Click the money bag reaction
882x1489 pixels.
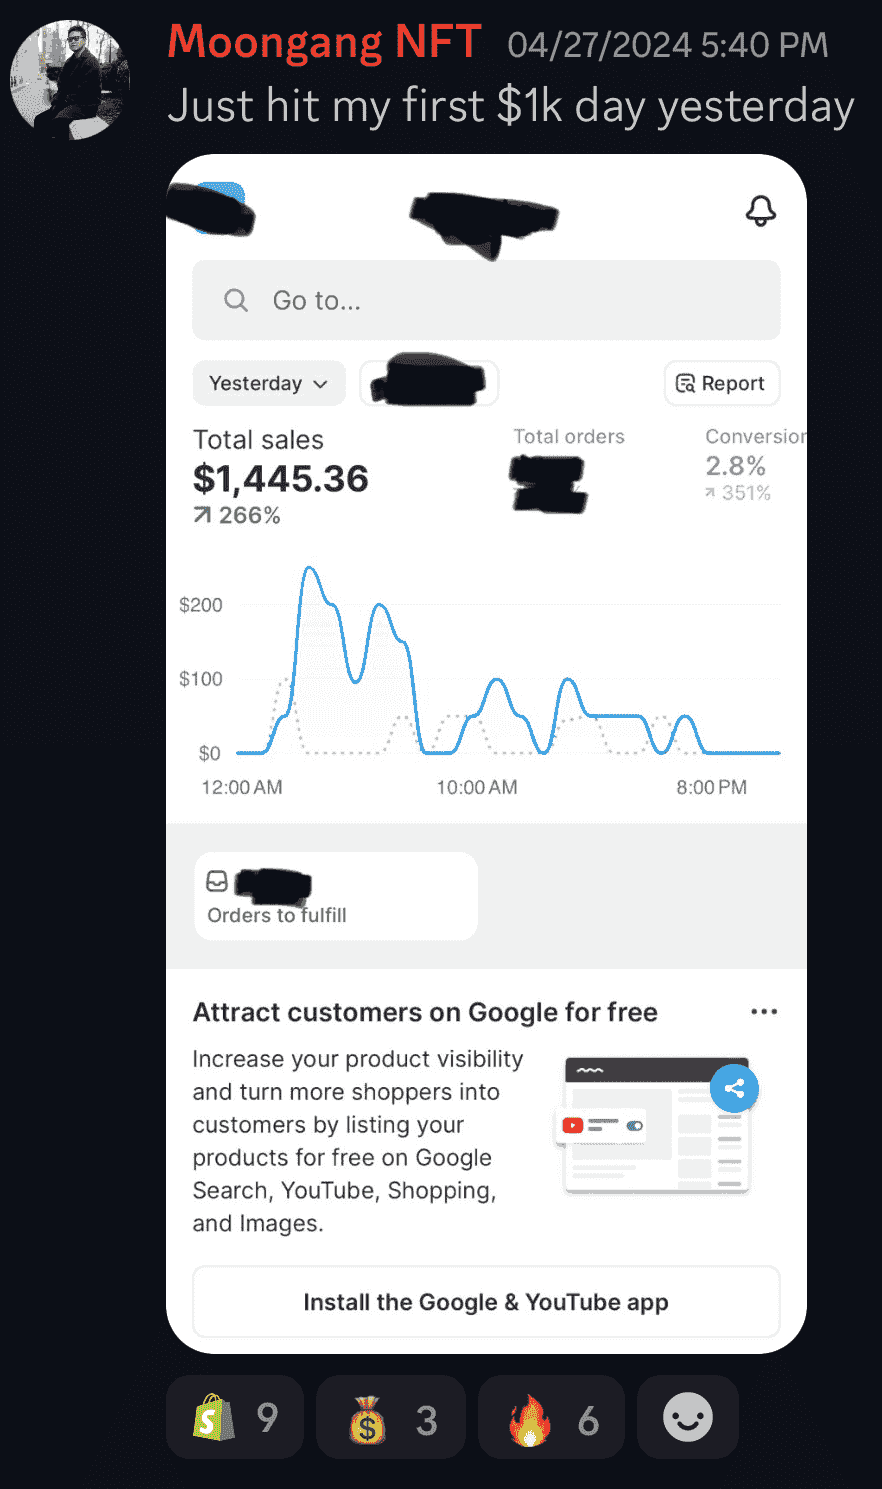(x=391, y=1418)
